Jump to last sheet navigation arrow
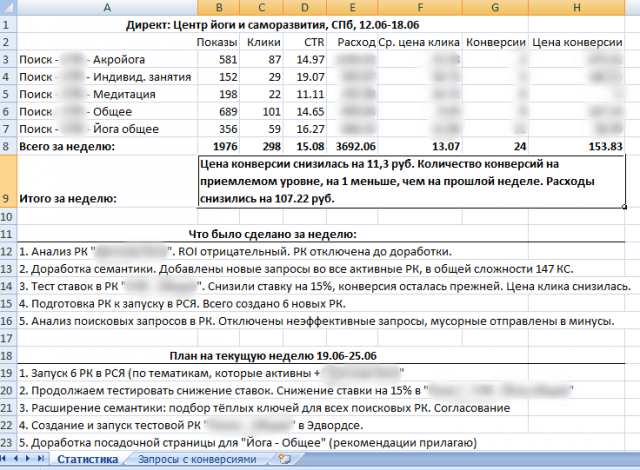Viewport: 640px width, 470px height. (x=40, y=459)
